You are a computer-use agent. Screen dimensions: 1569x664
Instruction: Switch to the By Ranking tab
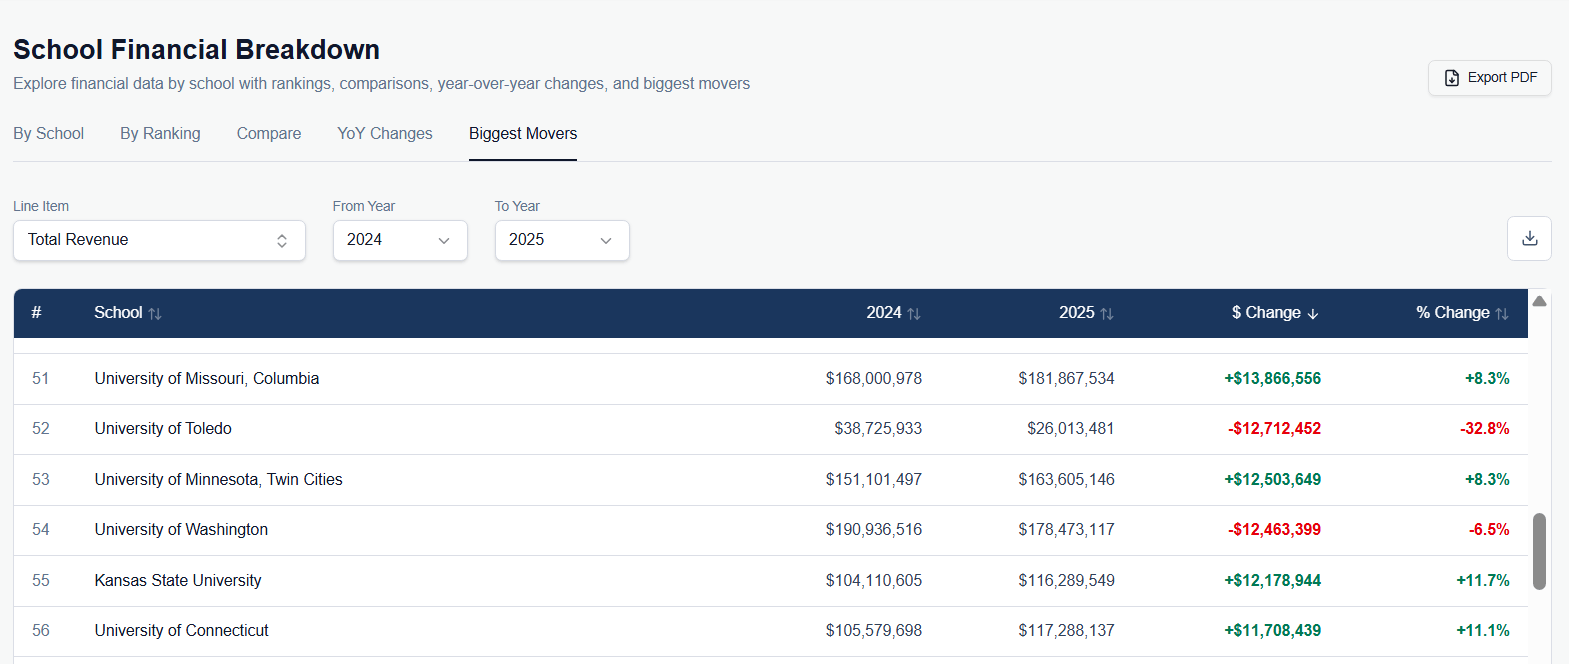pos(160,134)
